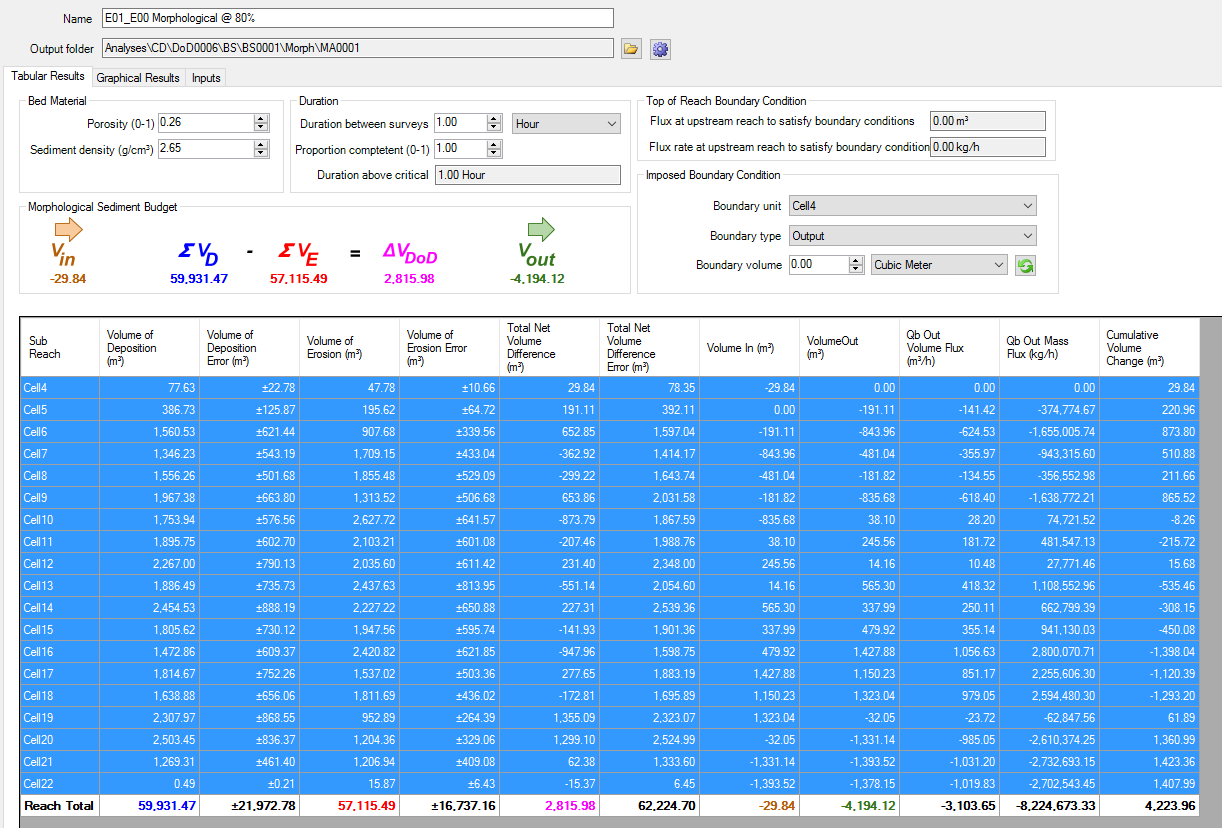Click in the Name text field

357,18
